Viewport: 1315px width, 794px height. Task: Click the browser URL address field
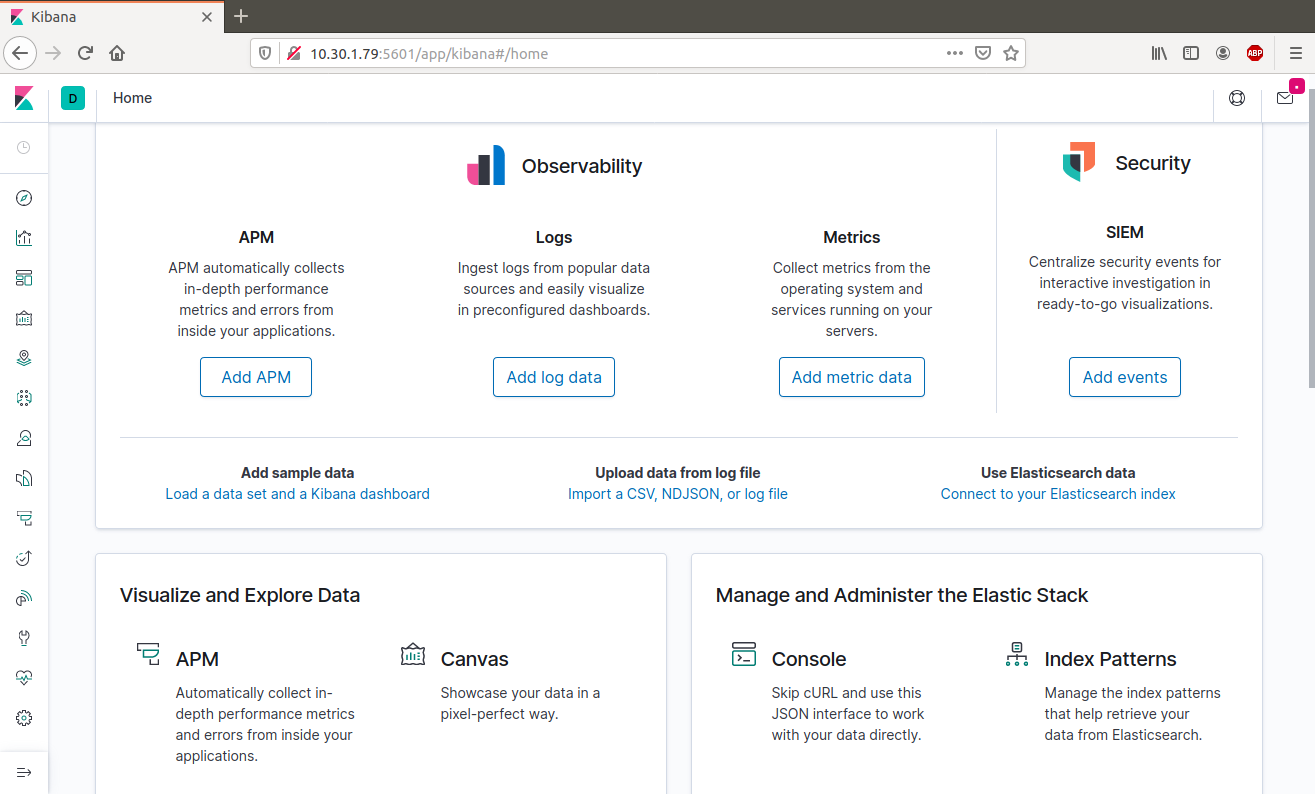click(x=620, y=53)
